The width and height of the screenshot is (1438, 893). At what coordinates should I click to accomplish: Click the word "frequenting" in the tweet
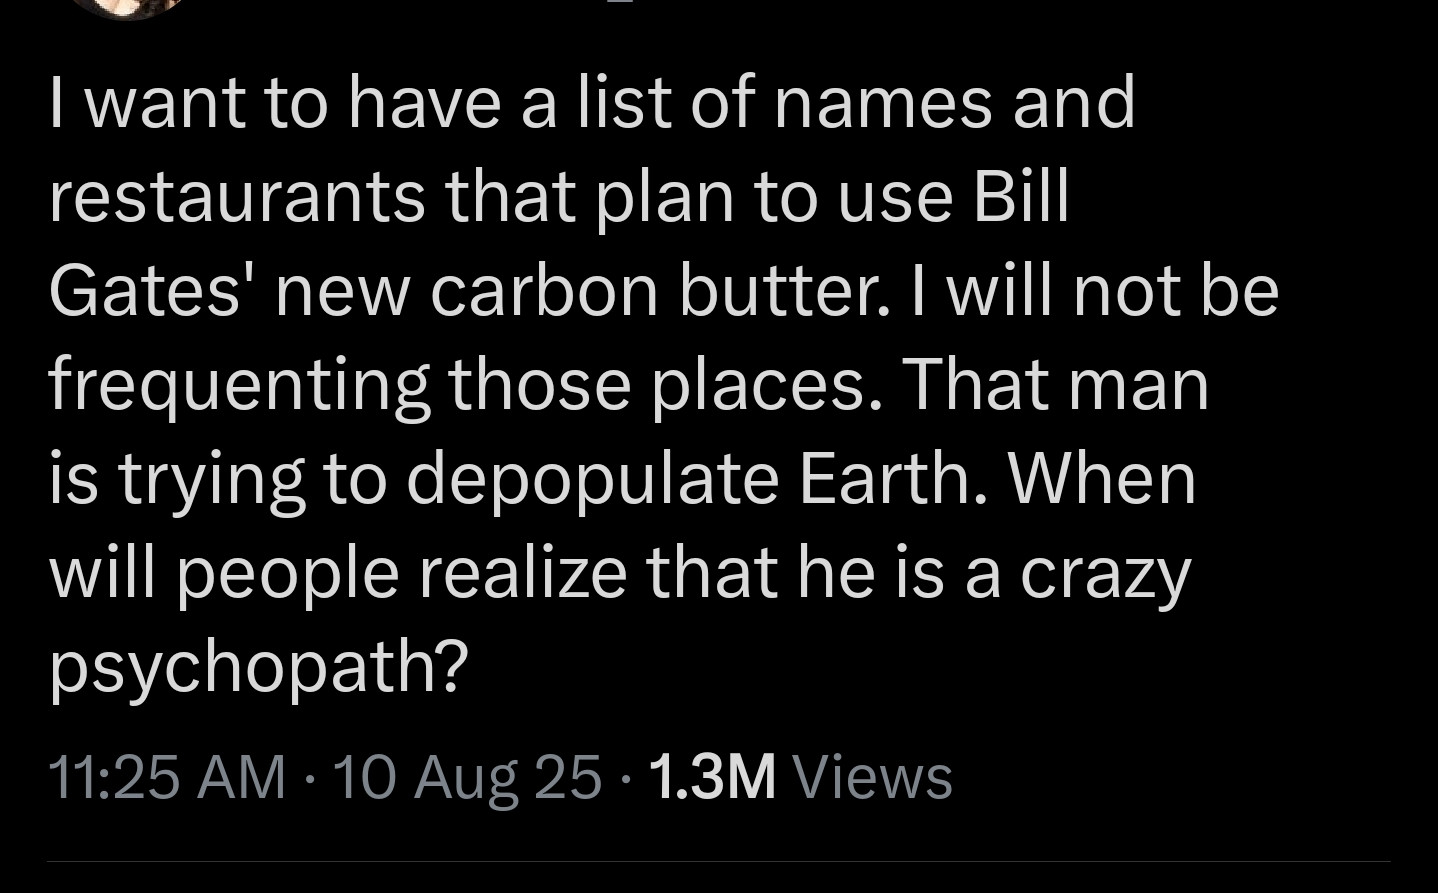(239, 386)
